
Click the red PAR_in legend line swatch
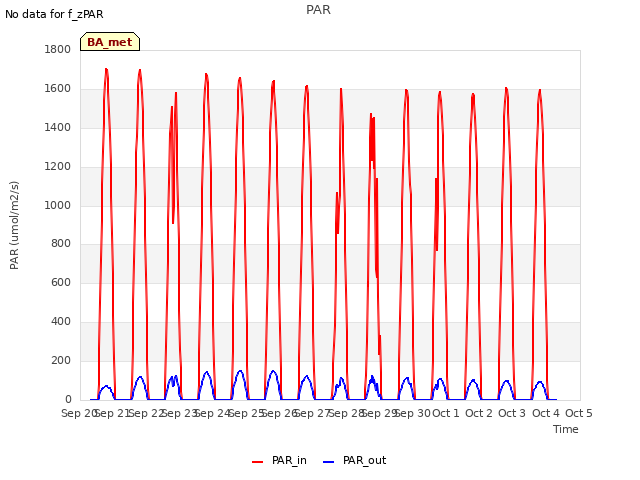point(258,462)
